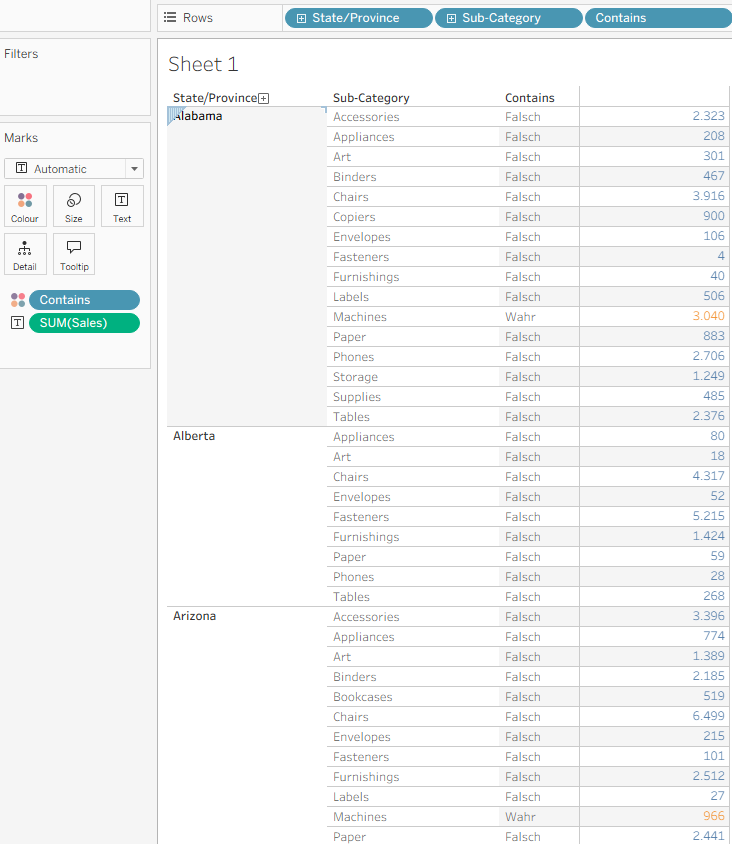Click text icon beside SUM(Sales) pill
This screenshot has height=844, width=732.
17,322
